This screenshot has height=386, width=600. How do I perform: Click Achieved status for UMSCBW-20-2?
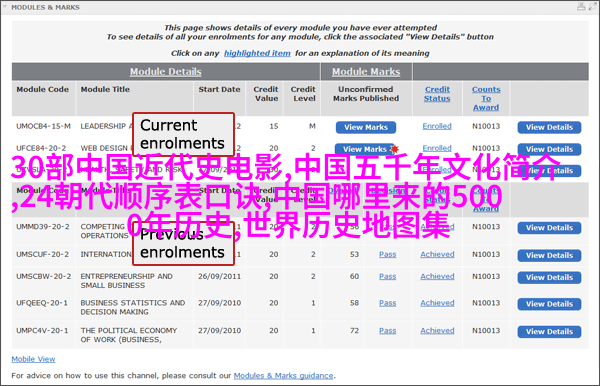point(437,276)
